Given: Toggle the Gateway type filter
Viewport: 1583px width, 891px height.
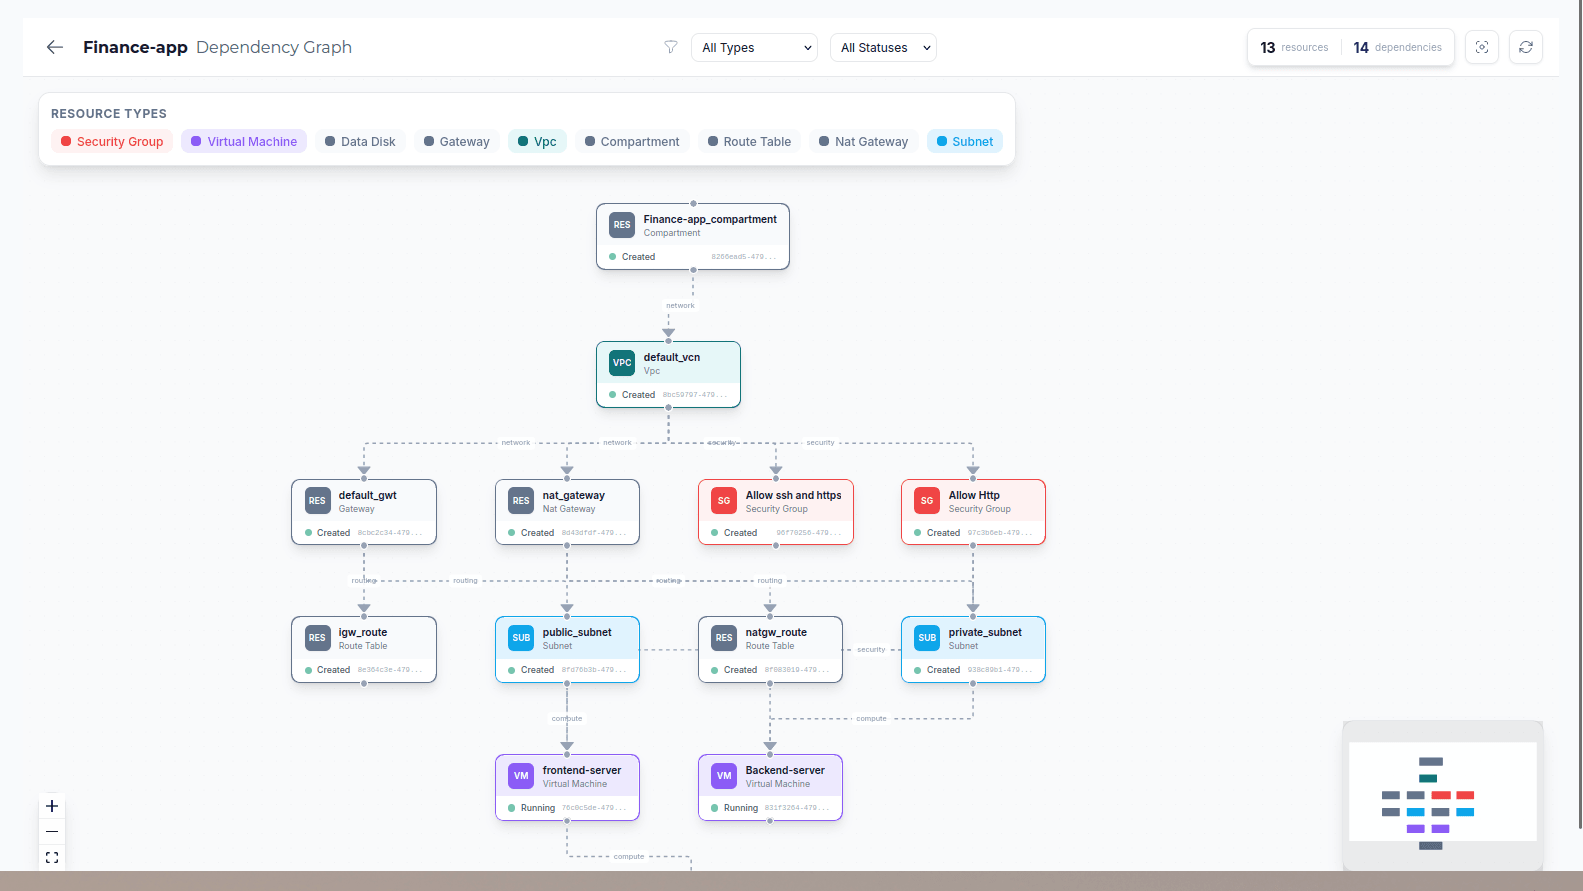Looking at the screenshot, I should pos(457,141).
